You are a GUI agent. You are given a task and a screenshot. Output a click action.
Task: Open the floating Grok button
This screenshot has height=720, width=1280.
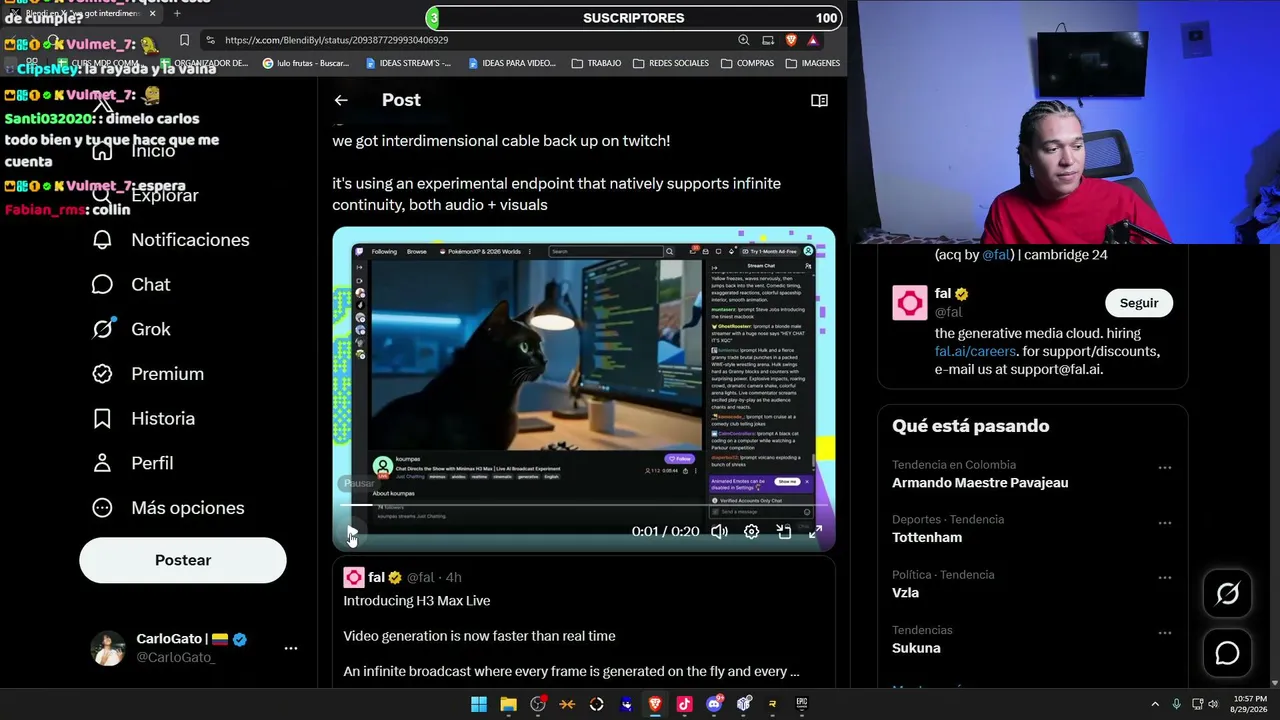[1227, 594]
